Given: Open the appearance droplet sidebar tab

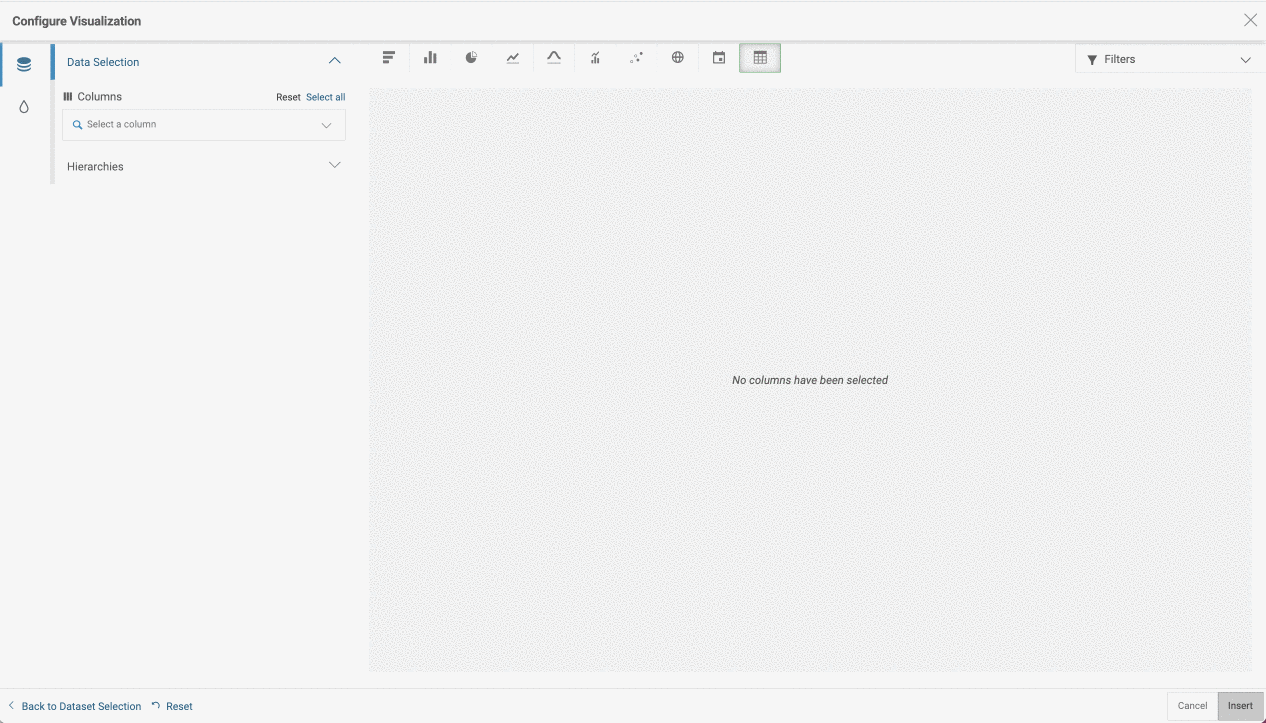Looking at the screenshot, I should tap(24, 107).
